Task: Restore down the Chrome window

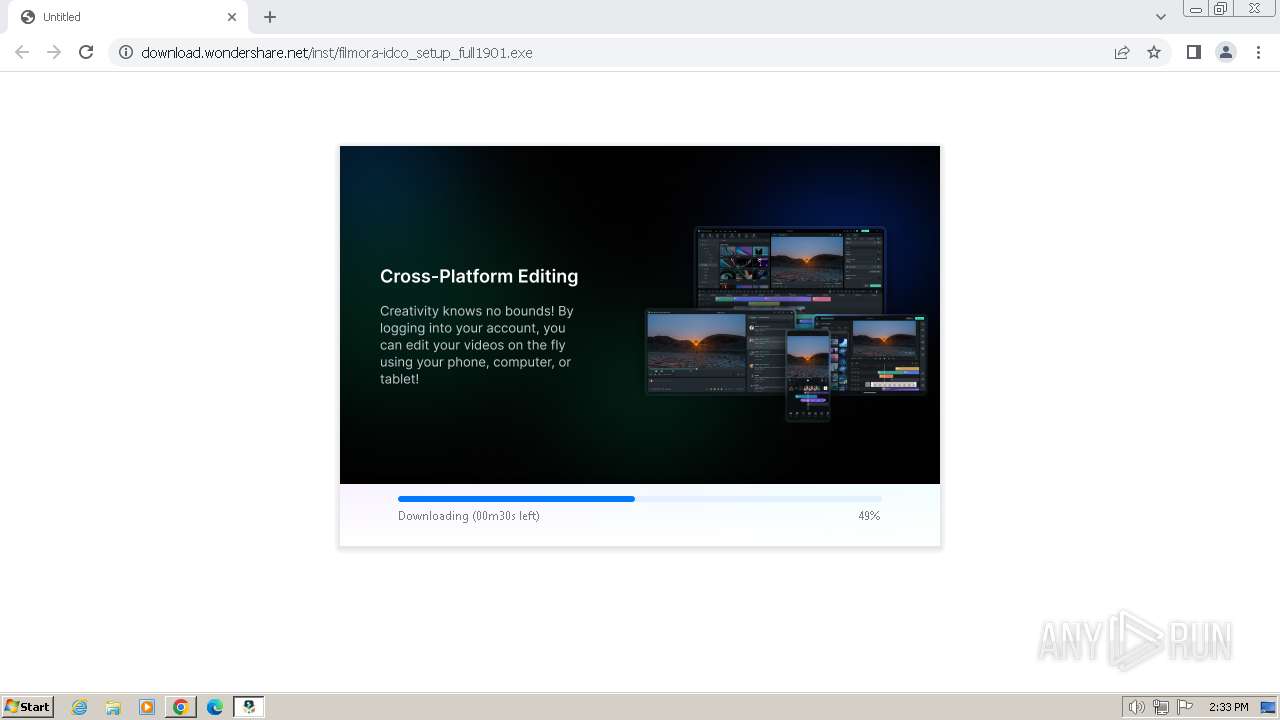Action: pos(1221,9)
